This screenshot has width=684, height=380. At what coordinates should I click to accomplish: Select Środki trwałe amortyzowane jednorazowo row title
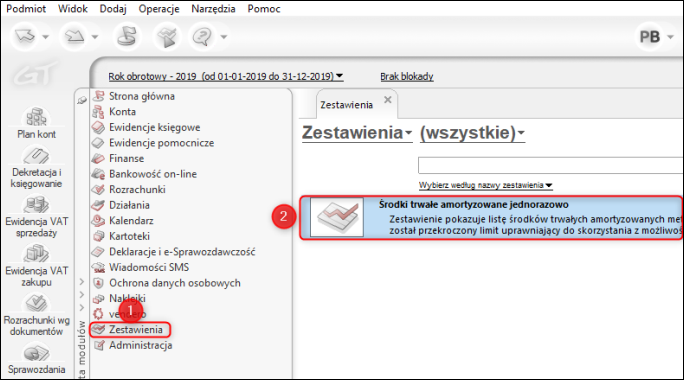[x=473, y=205]
